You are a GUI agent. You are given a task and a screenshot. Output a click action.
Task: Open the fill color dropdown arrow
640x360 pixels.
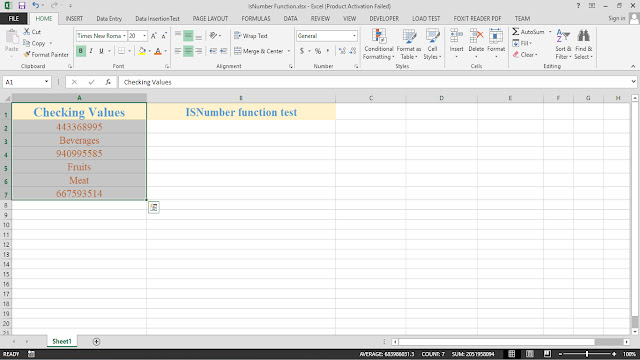[150, 51]
